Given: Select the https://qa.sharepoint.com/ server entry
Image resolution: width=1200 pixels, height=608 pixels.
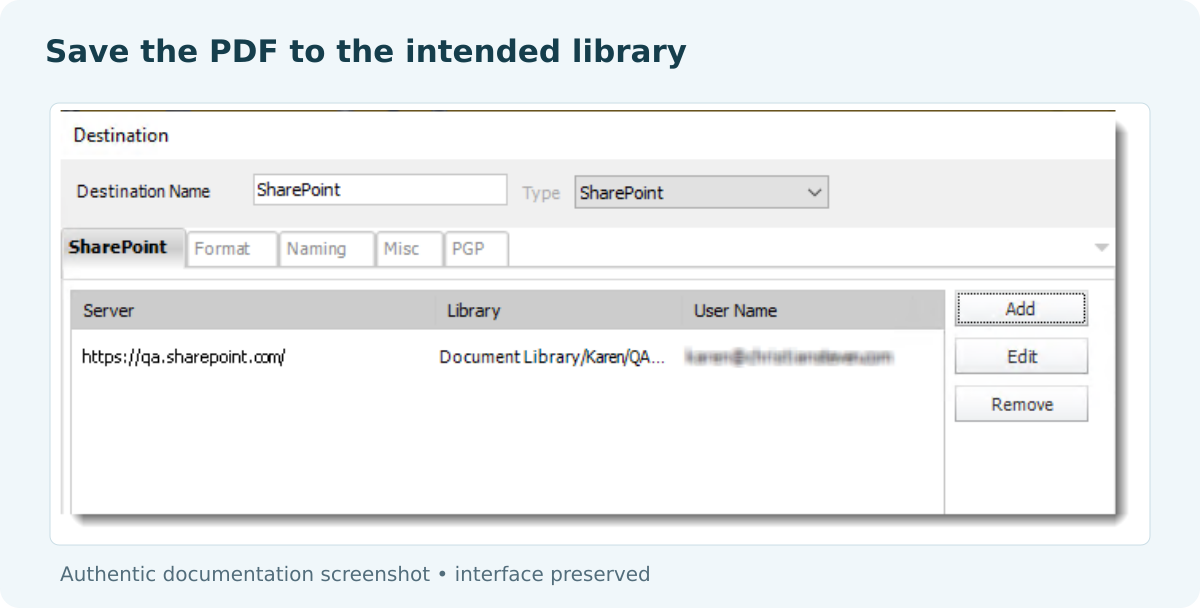Looking at the screenshot, I should pos(183,357).
